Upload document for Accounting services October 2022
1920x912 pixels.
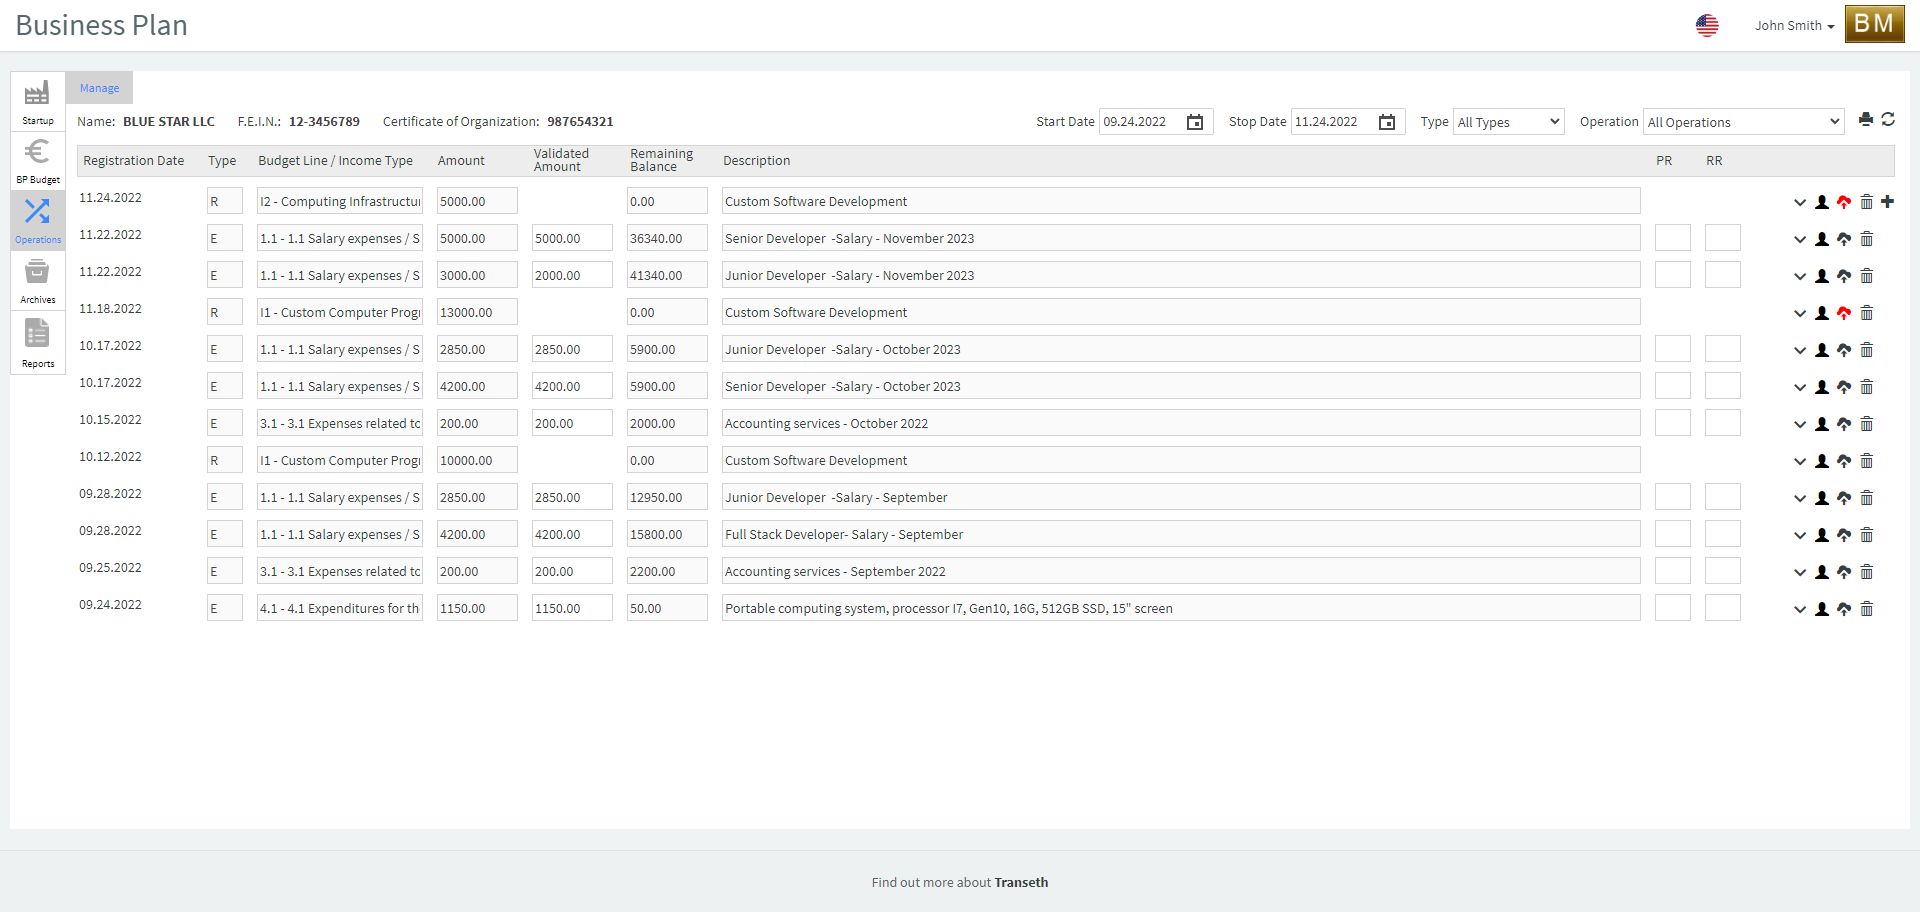pyautogui.click(x=1844, y=424)
